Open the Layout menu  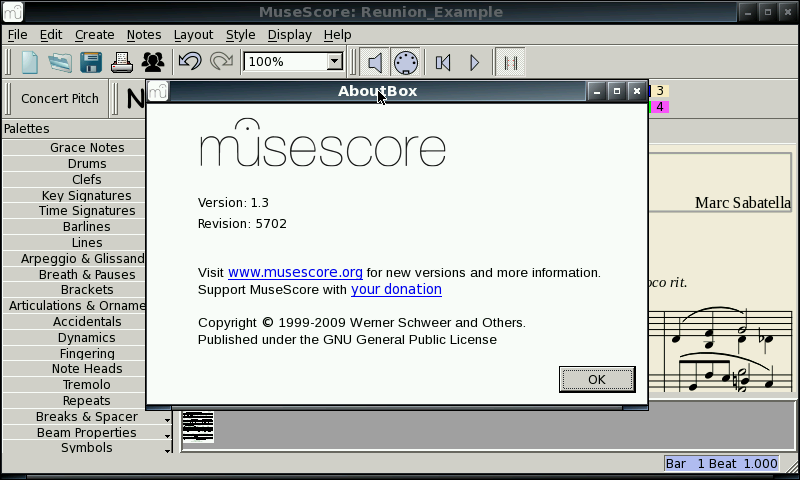coord(193,35)
